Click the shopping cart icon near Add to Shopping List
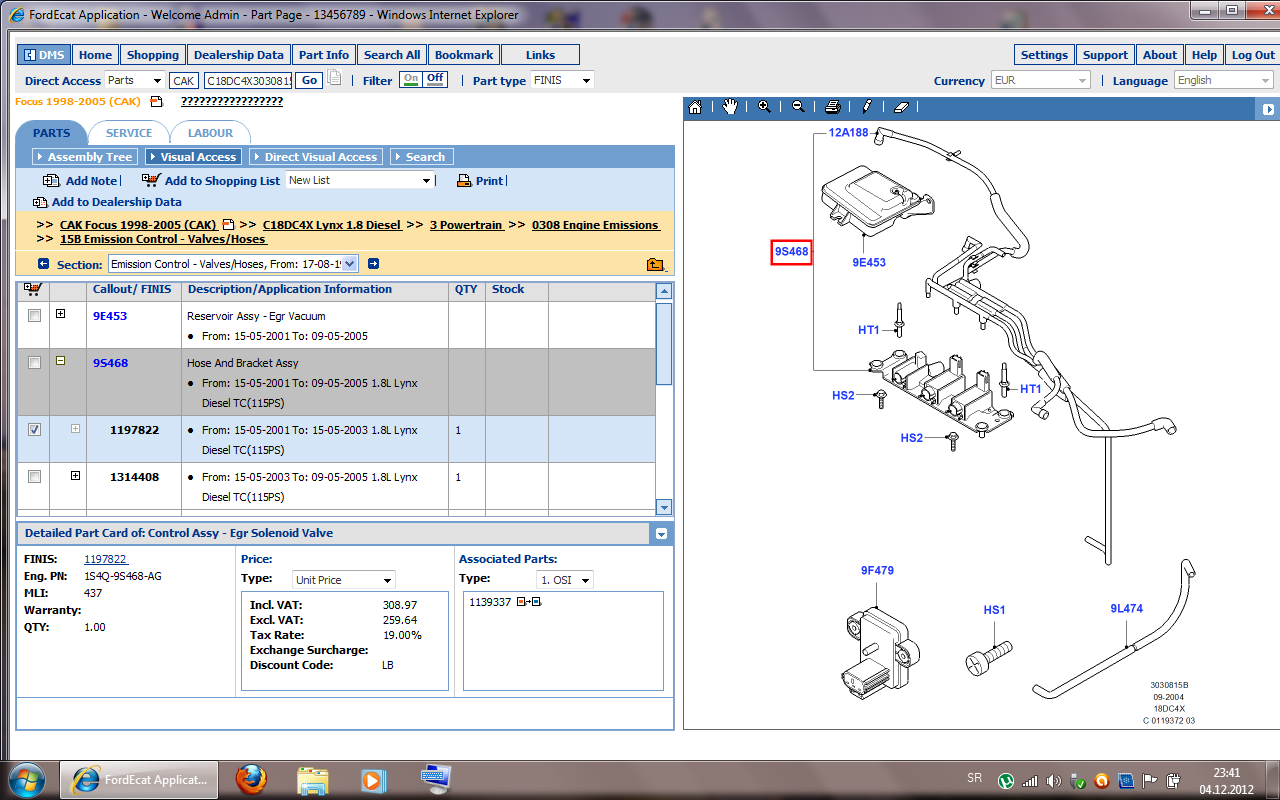This screenshot has width=1280, height=800. tap(151, 180)
